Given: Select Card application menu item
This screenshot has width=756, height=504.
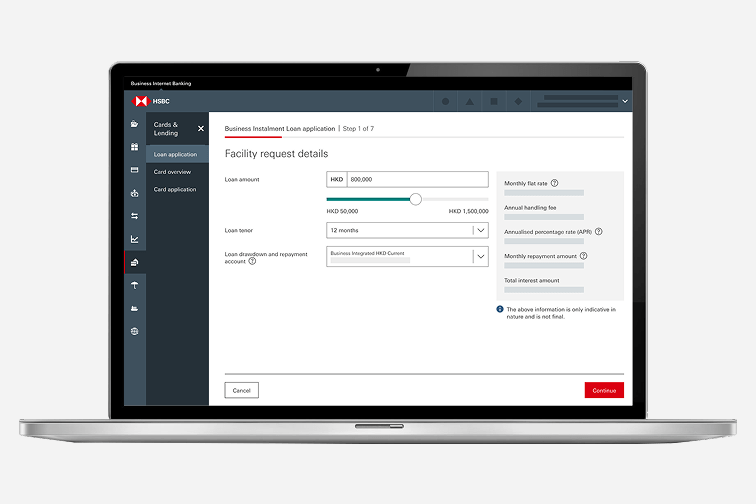Looking at the screenshot, I should coord(175,190).
